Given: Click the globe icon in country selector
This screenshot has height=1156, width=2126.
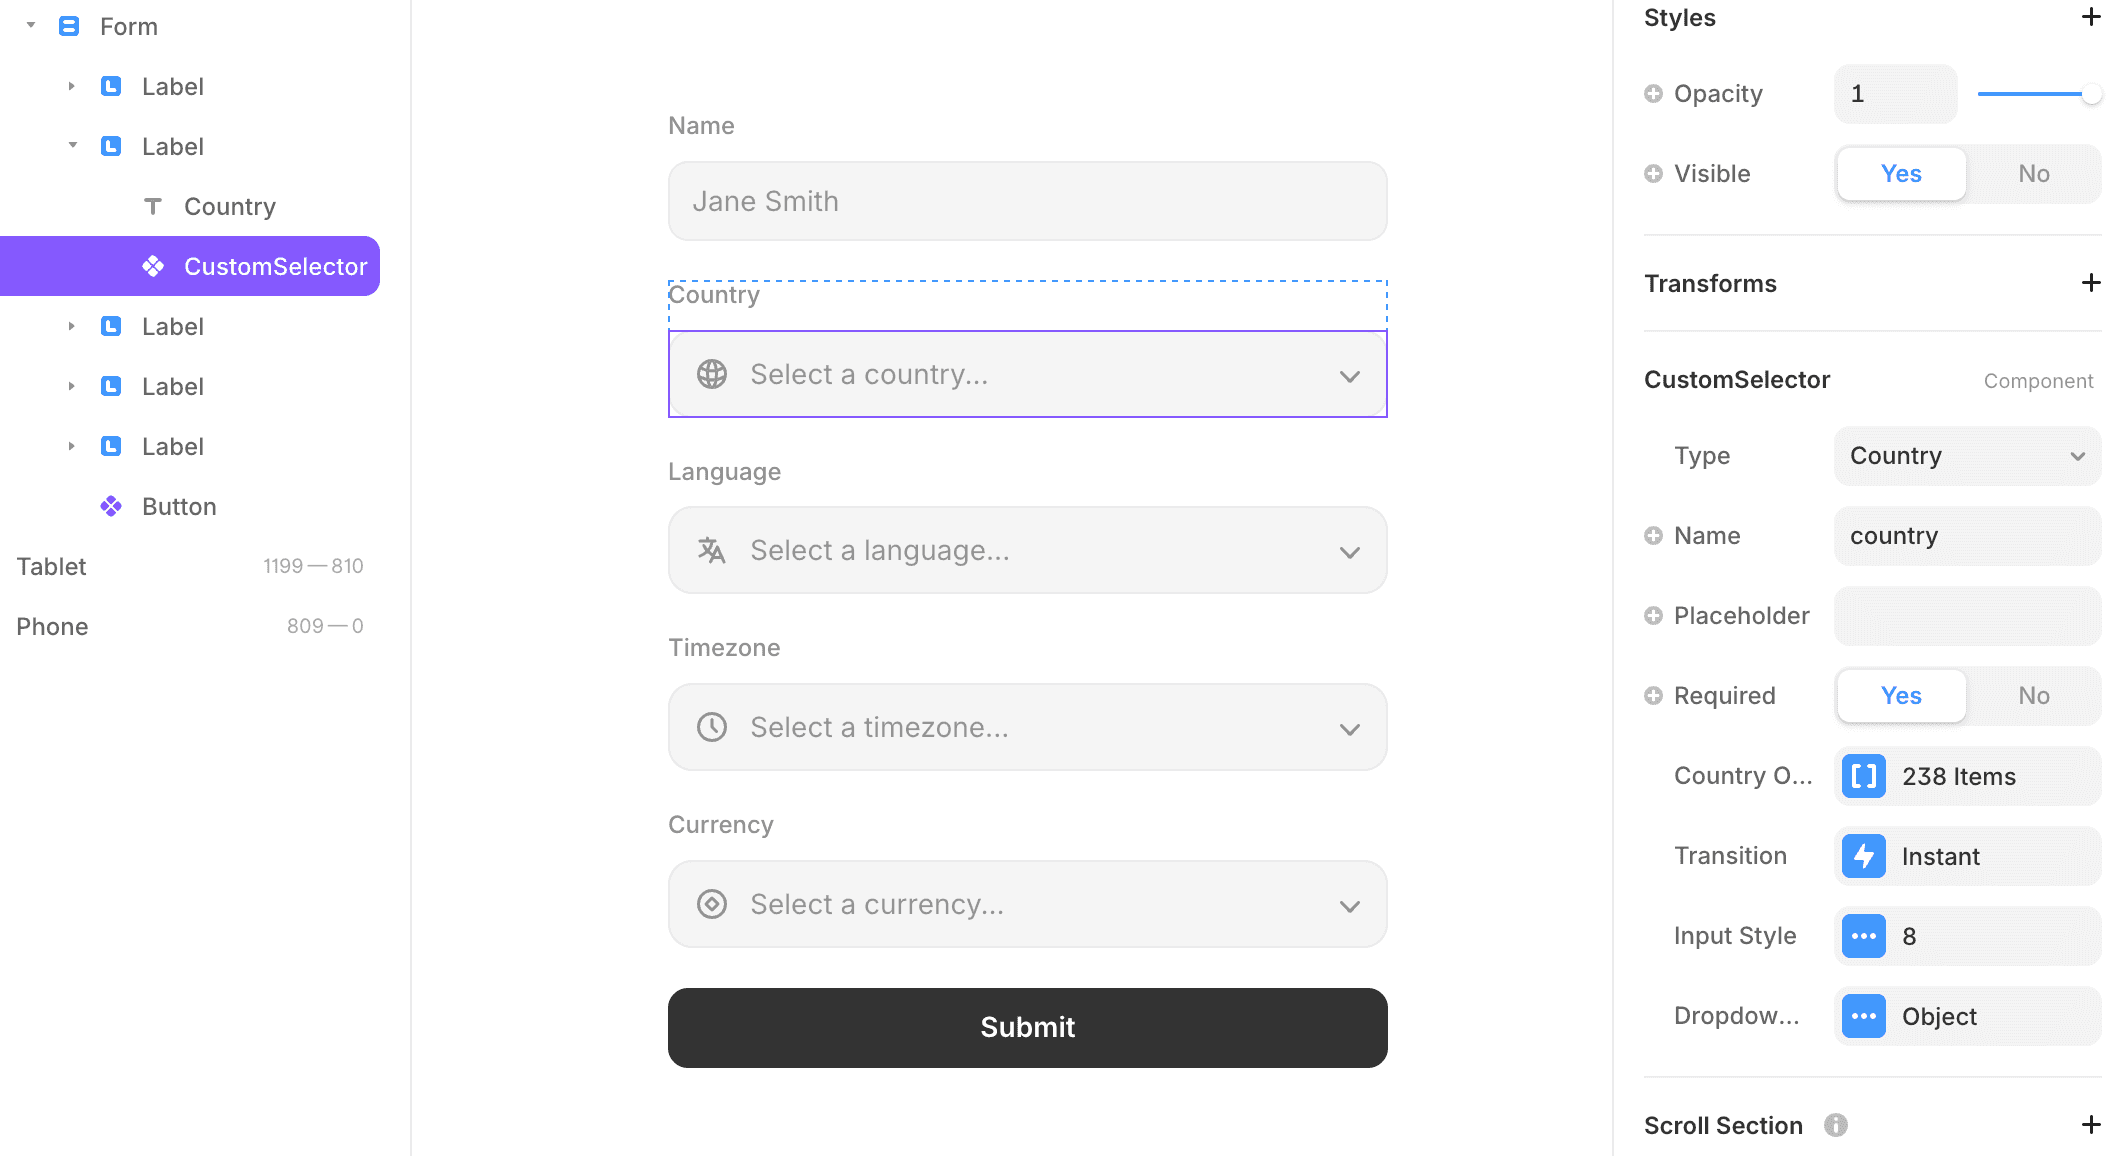Looking at the screenshot, I should [x=712, y=374].
